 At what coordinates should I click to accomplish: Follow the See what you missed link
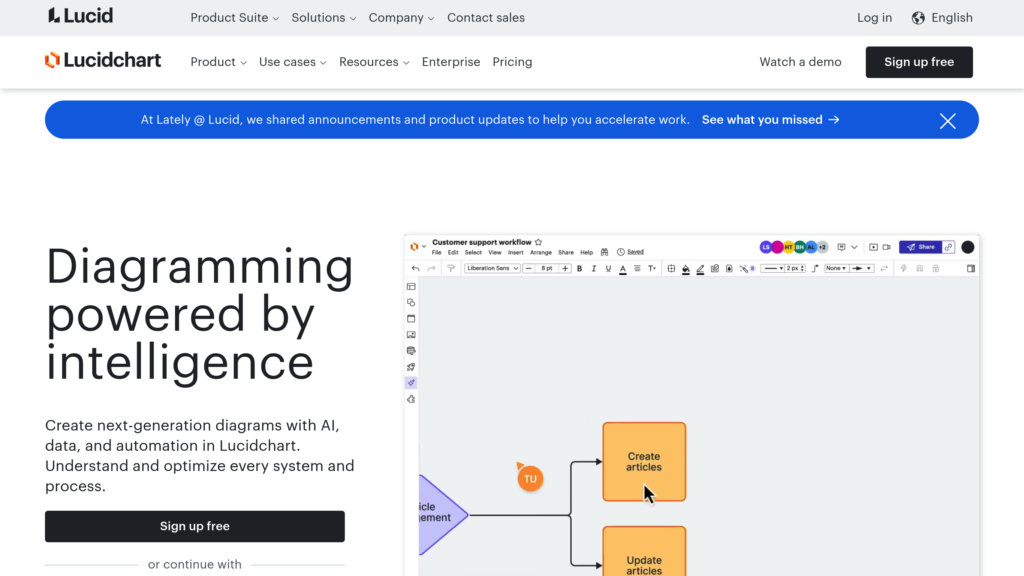pos(763,120)
